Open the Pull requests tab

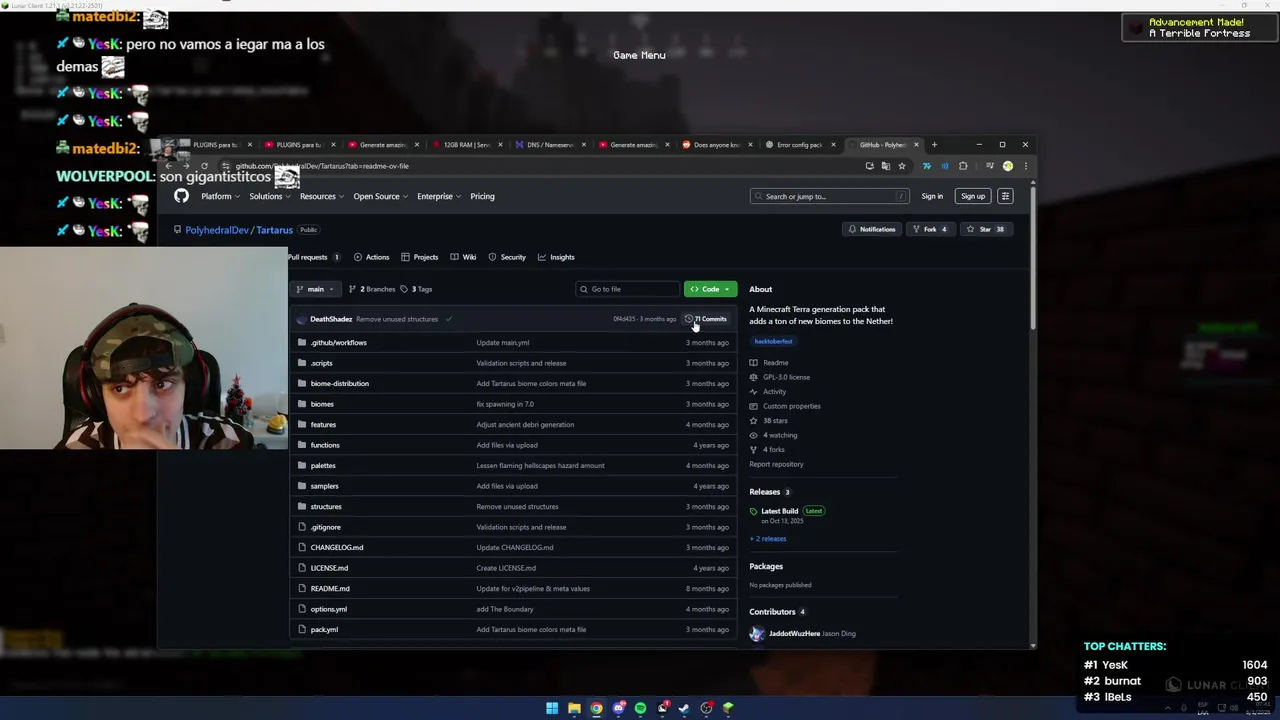pos(314,257)
